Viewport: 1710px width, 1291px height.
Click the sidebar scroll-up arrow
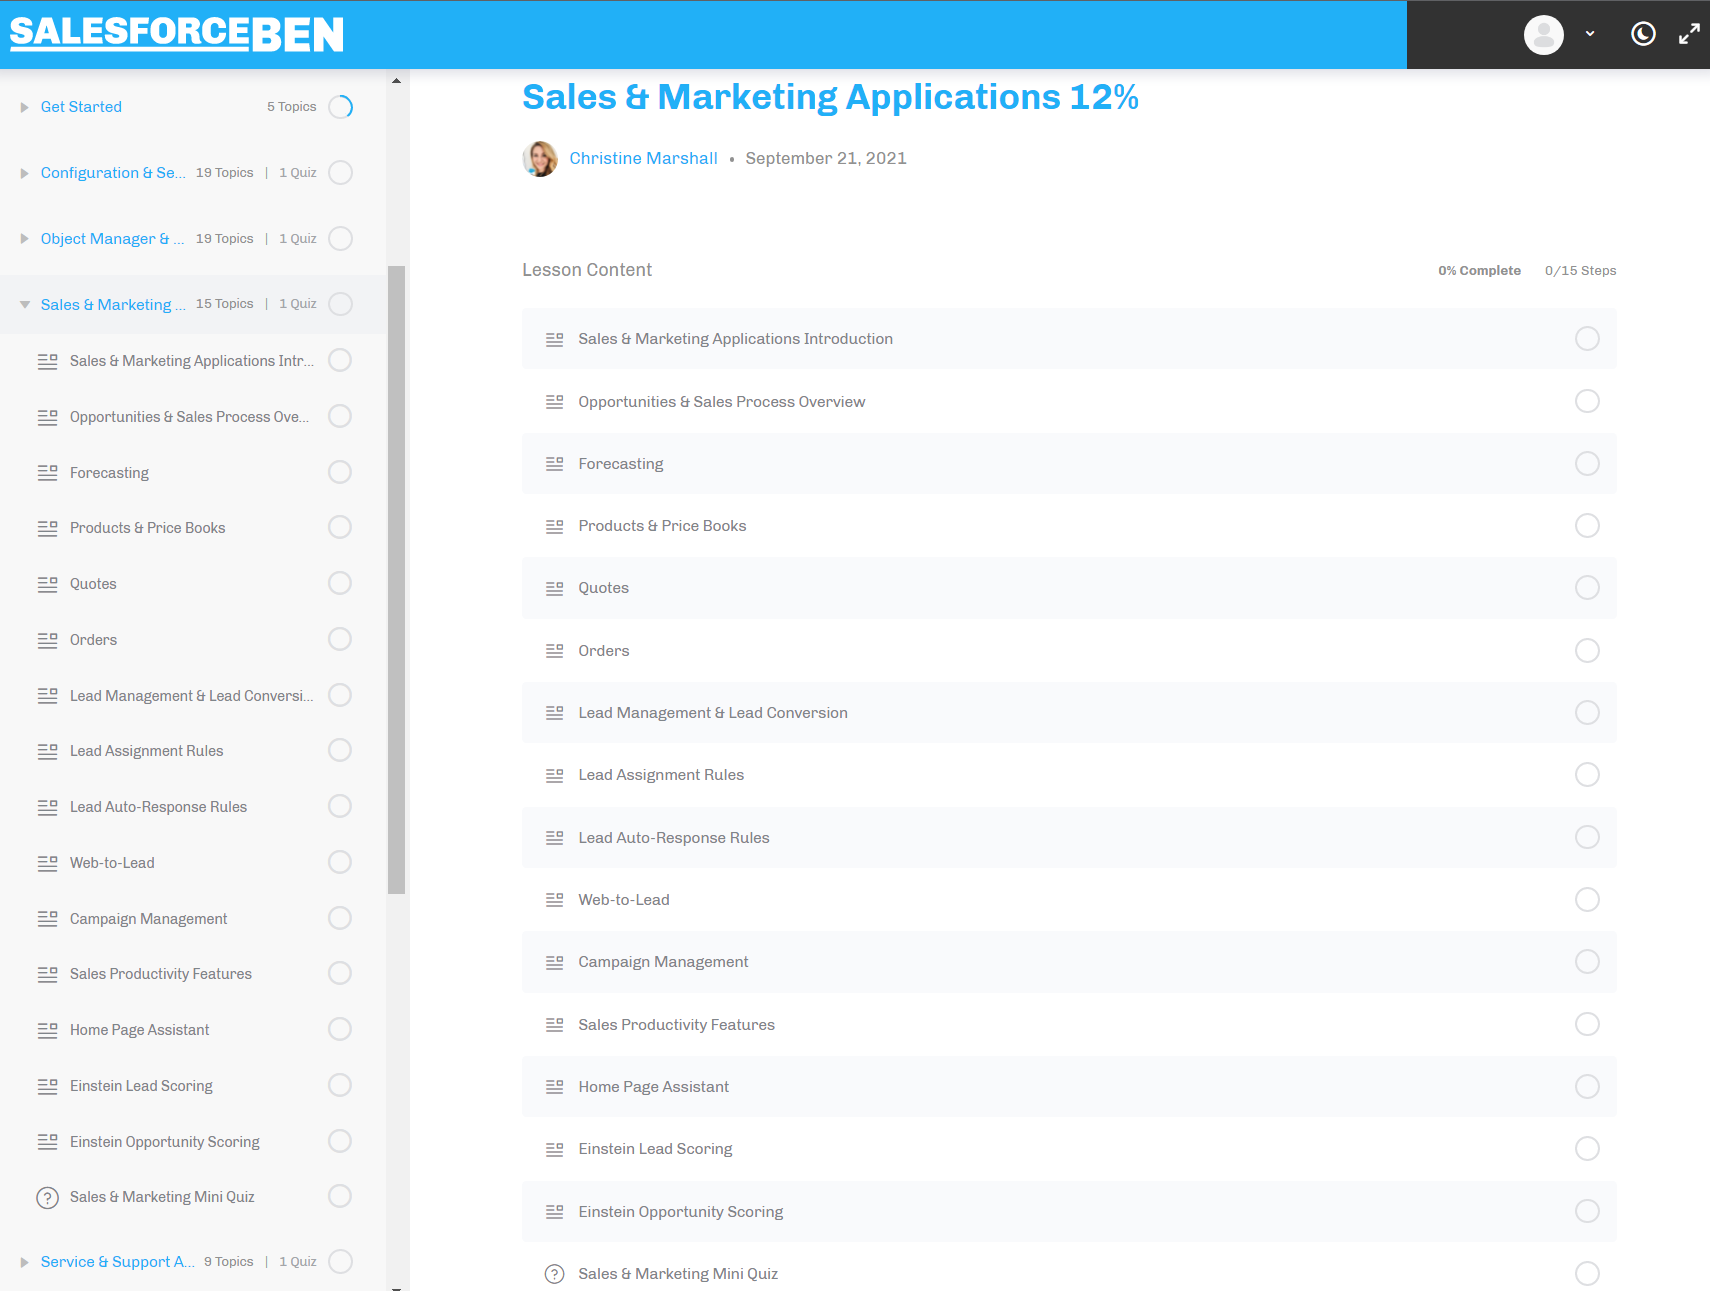click(396, 80)
